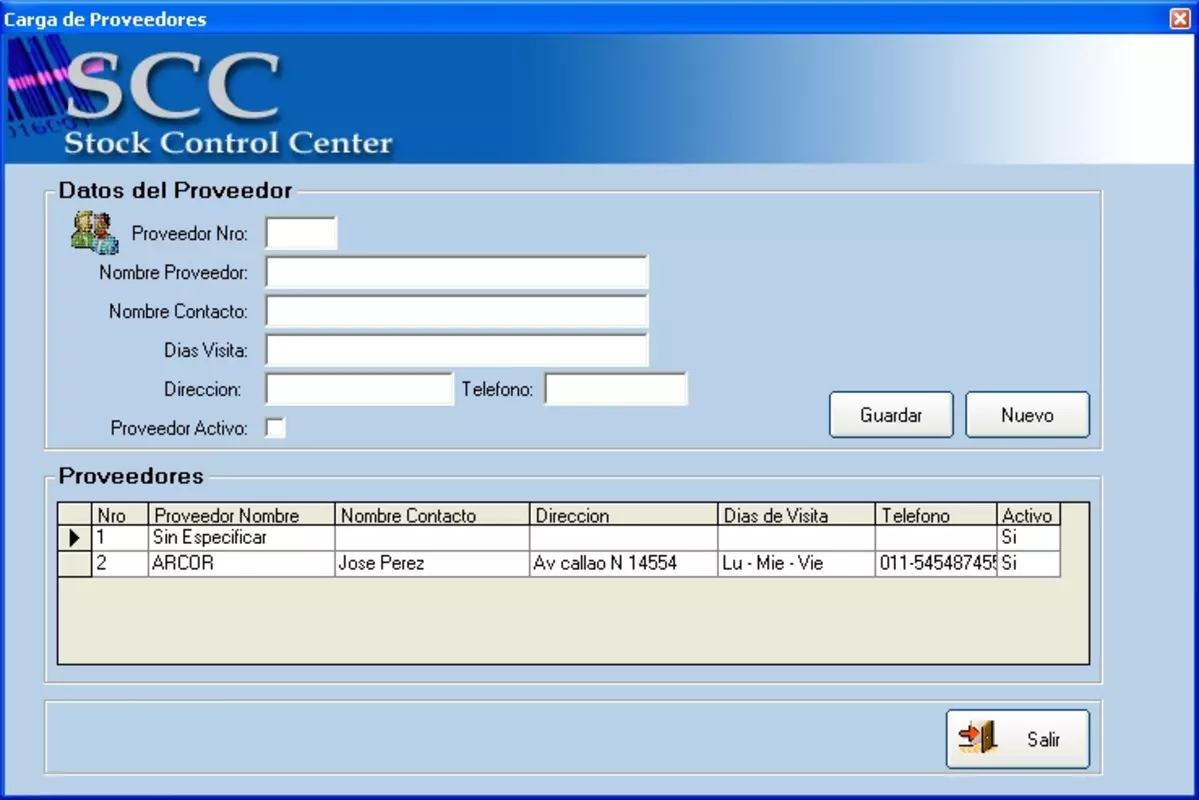Focus the Nombre Contacto input field

pyautogui.click(x=457, y=311)
